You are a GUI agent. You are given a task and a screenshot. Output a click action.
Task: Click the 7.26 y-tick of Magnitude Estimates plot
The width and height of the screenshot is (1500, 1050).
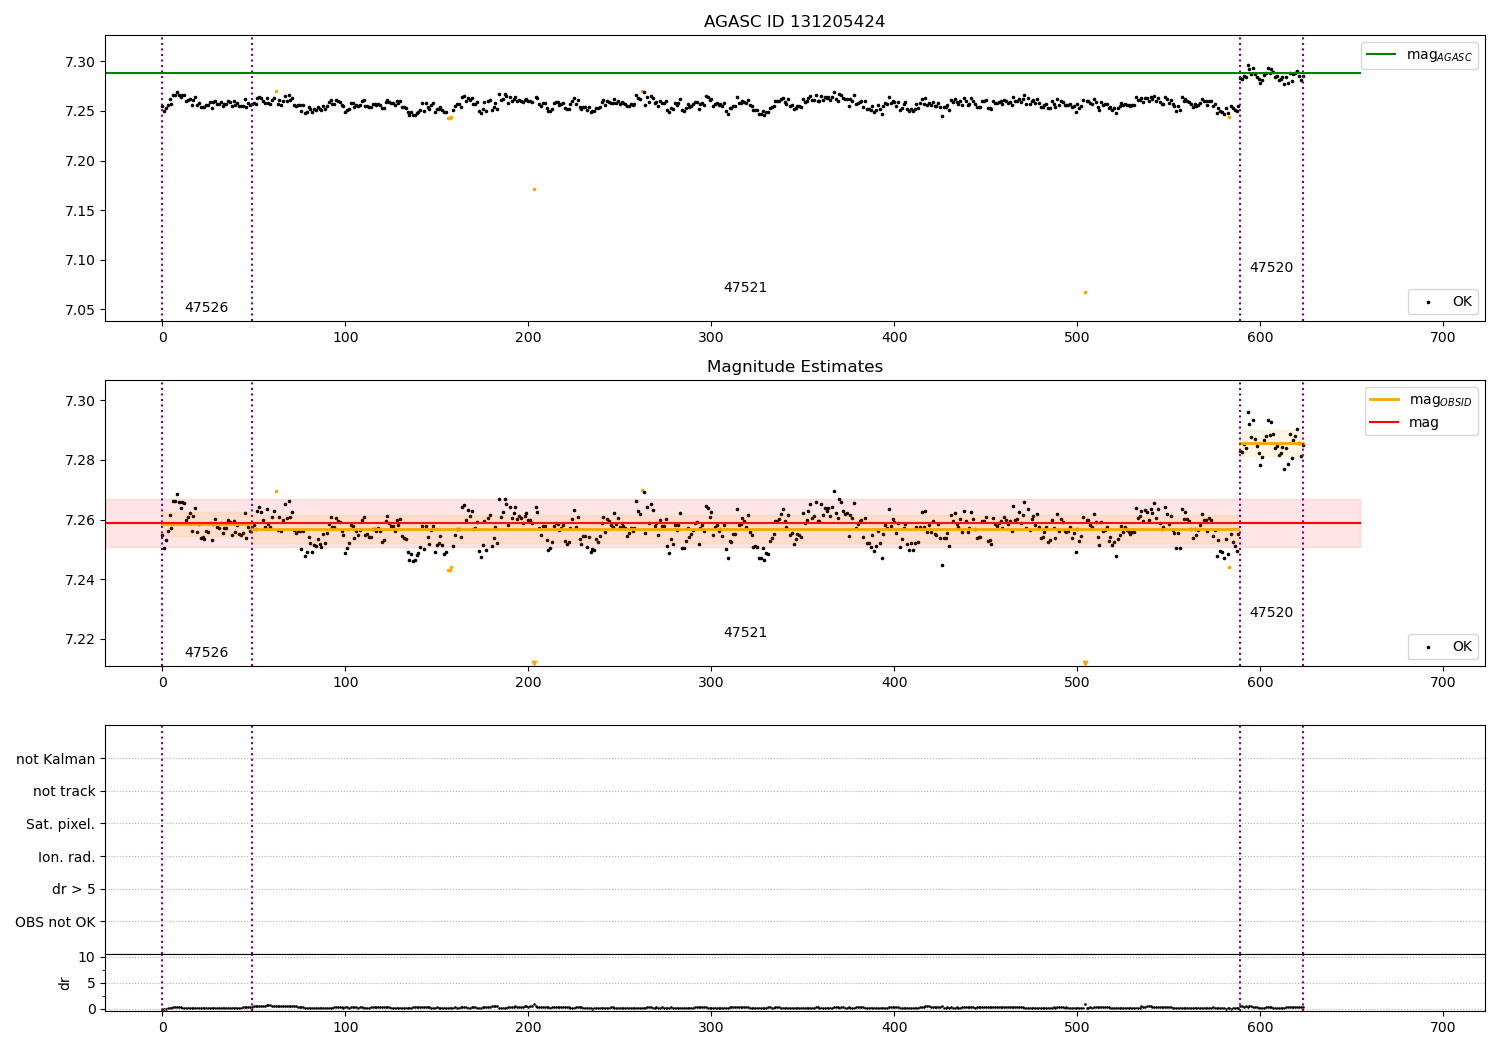pyautogui.click(x=78, y=520)
